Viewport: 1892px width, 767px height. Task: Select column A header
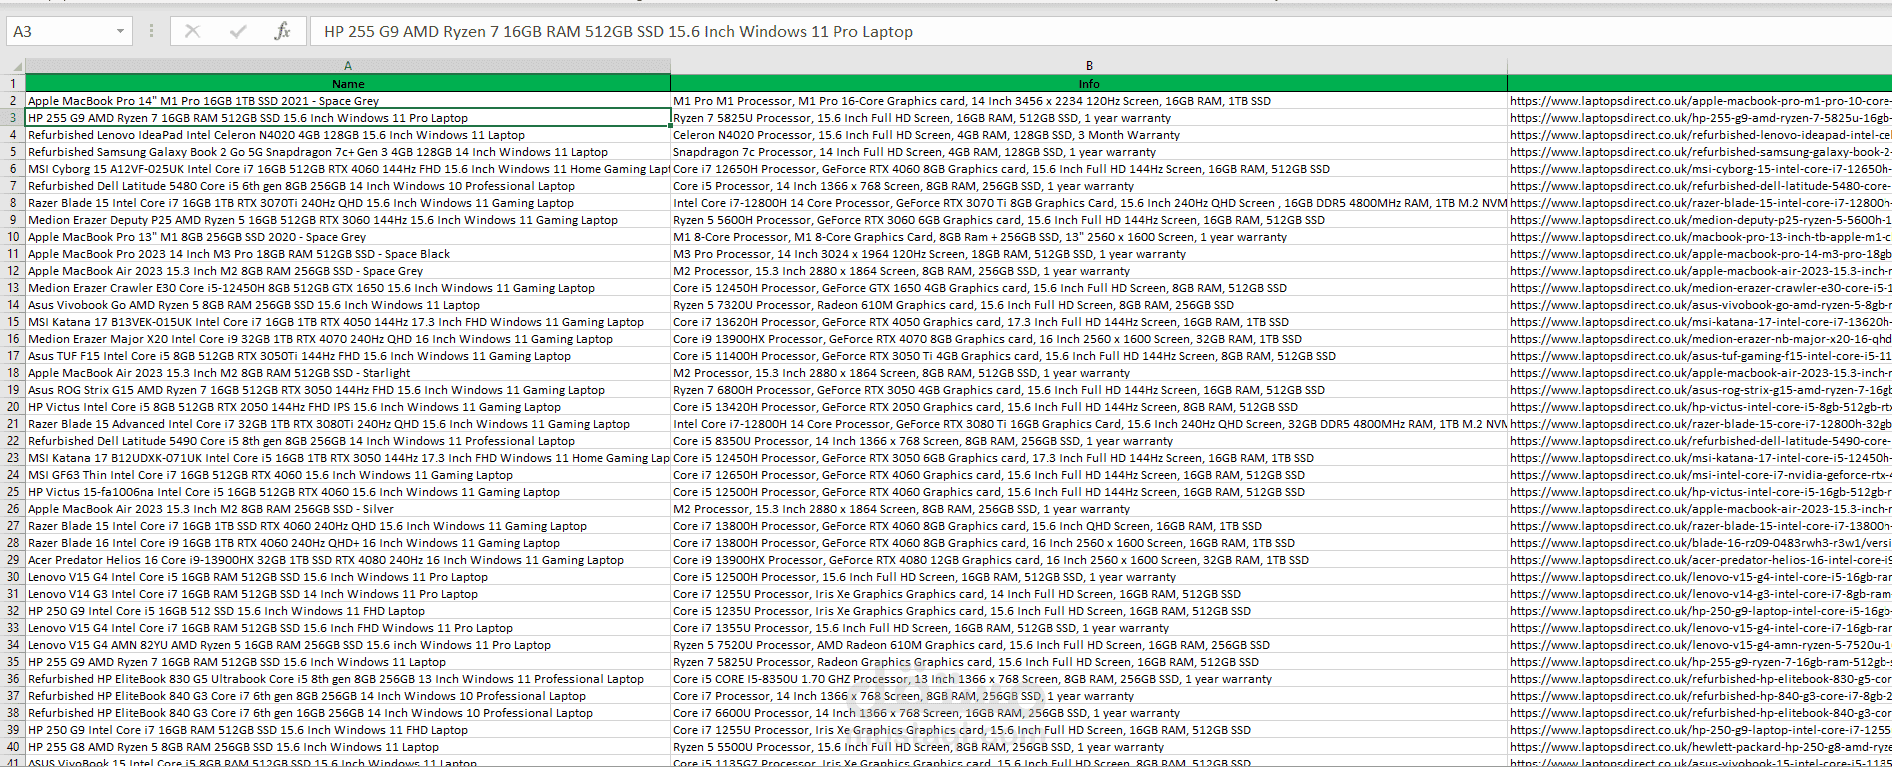348,66
